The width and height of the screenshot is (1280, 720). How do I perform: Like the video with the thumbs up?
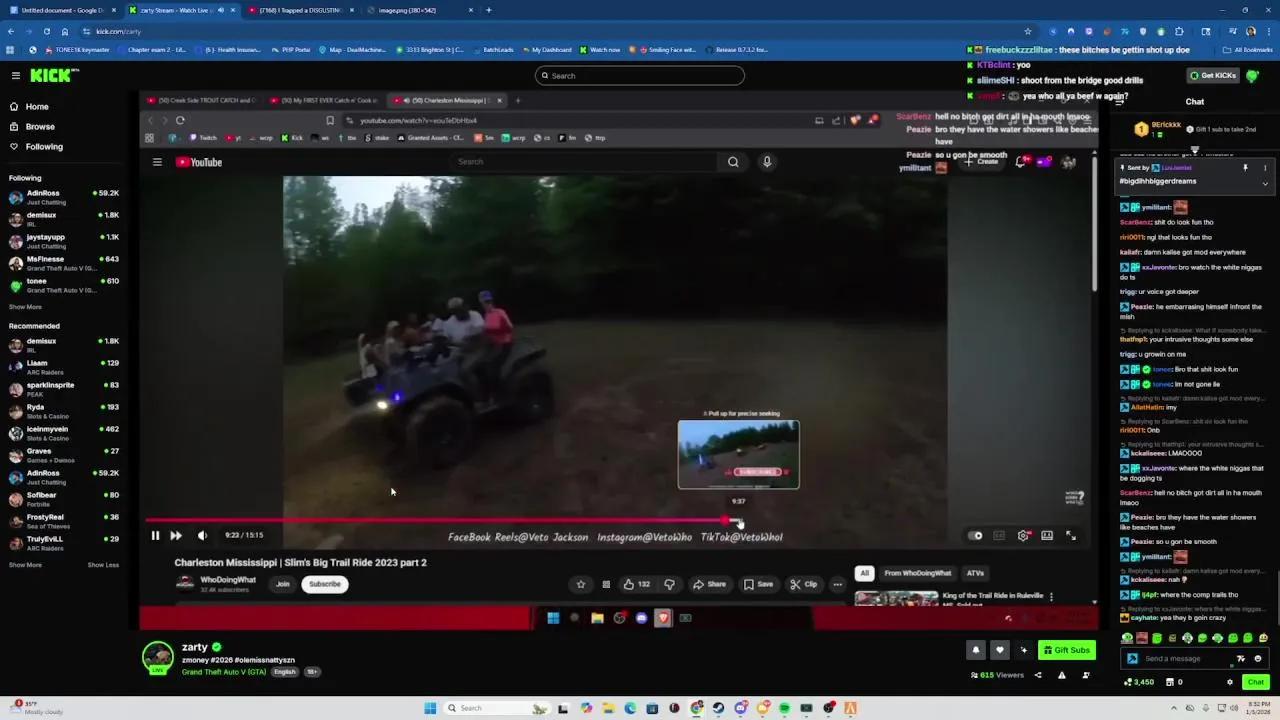(628, 584)
